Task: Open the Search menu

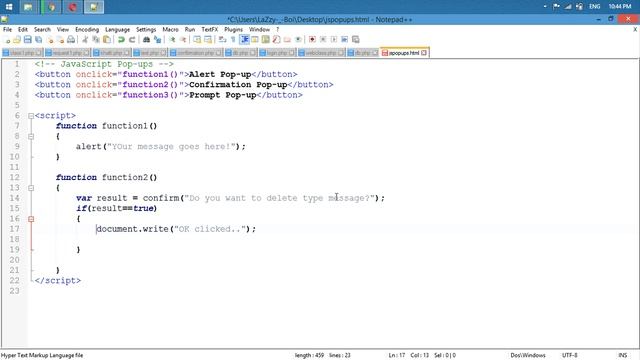Action: click(42, 29)
